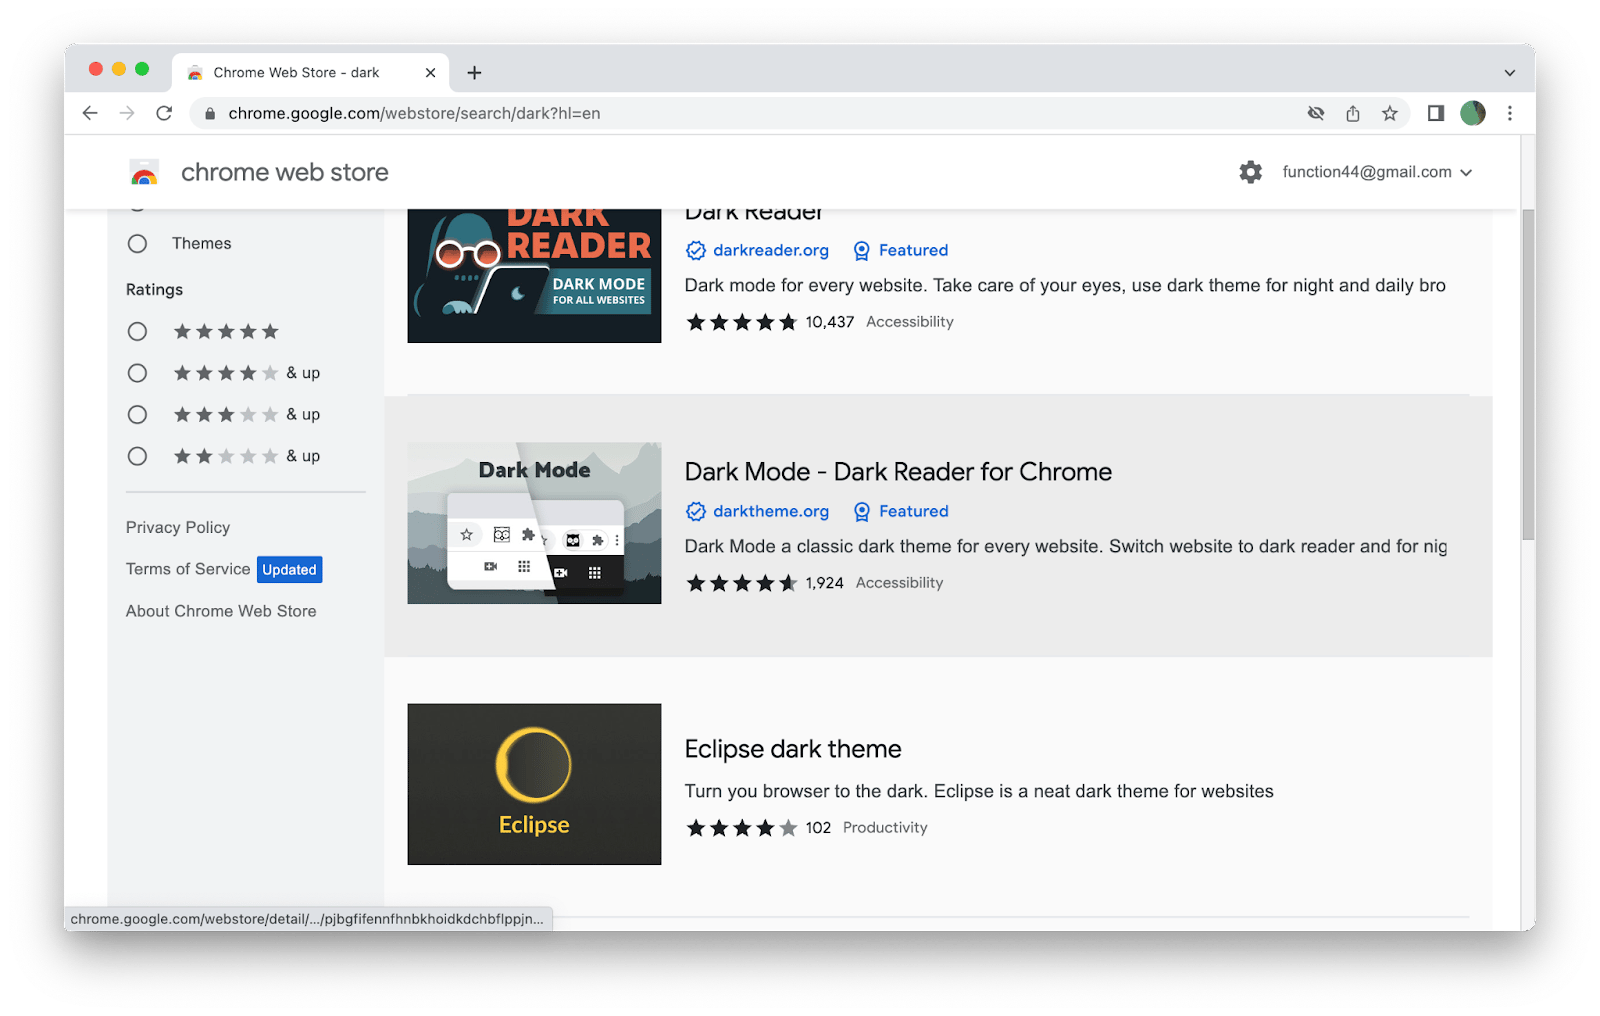Open the Chrome profile avatar
The image size is (1600, 1016).
tap(1473, 113)
